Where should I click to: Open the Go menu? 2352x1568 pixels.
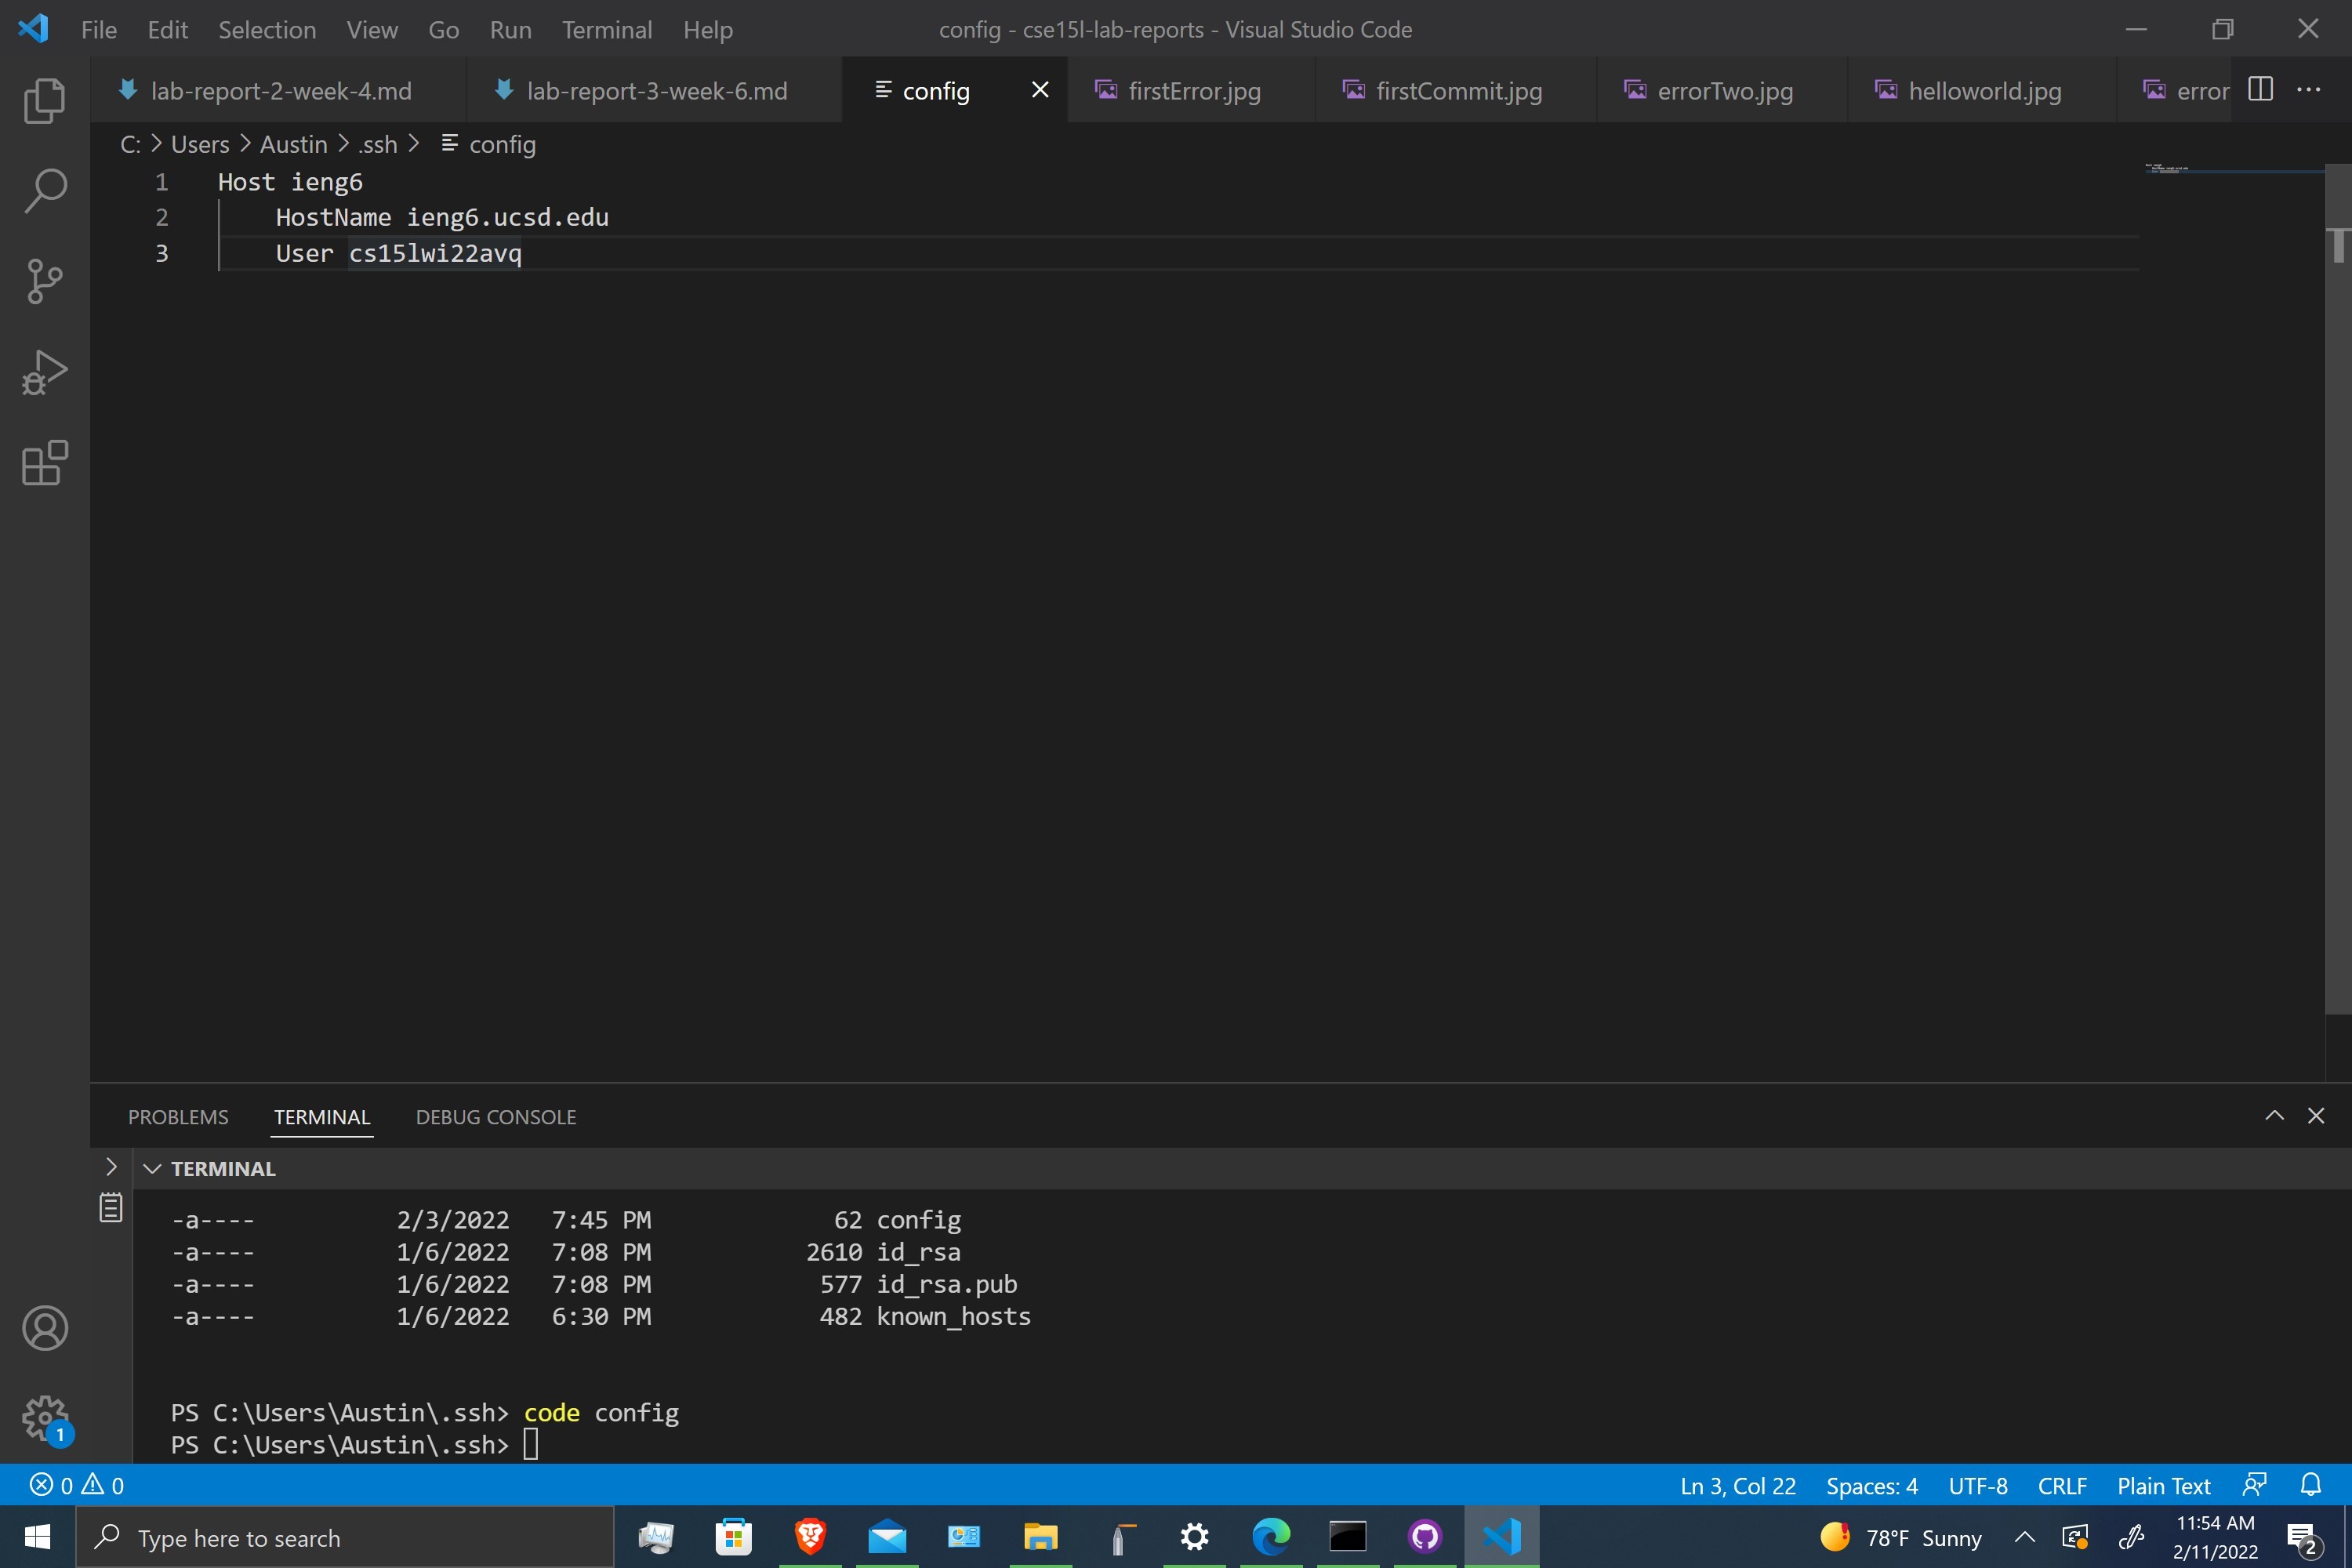[443, 29]
